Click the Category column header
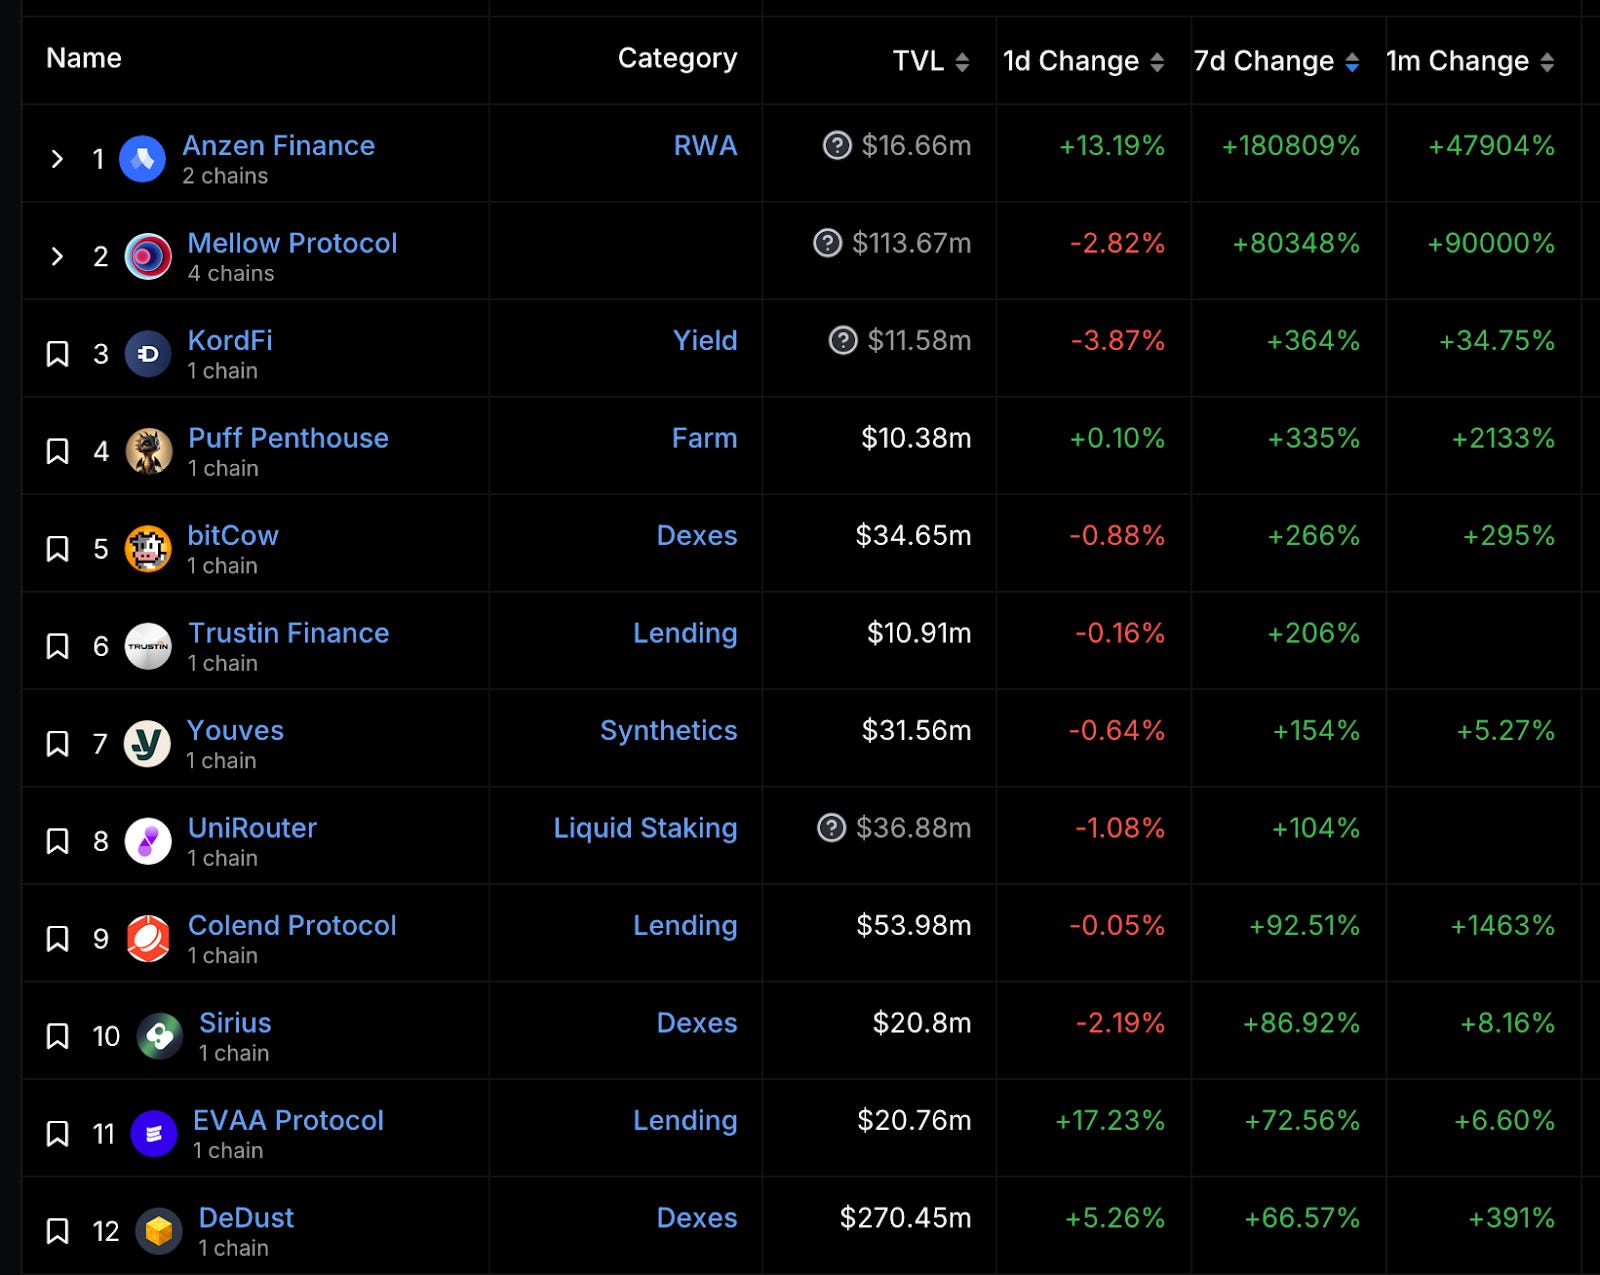This screenshot has width=1600, height=1275. [x=677, y=59]
